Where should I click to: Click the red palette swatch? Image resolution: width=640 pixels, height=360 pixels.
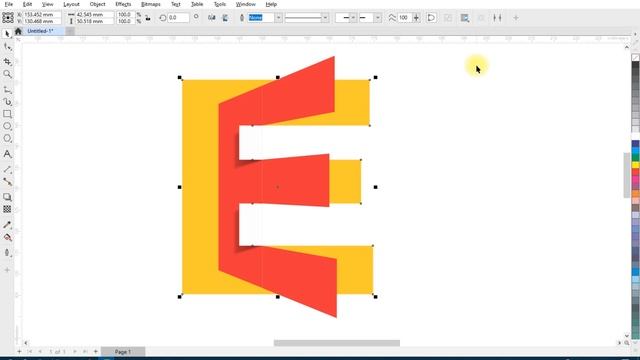pyautogui.click(x=636, y=171)
